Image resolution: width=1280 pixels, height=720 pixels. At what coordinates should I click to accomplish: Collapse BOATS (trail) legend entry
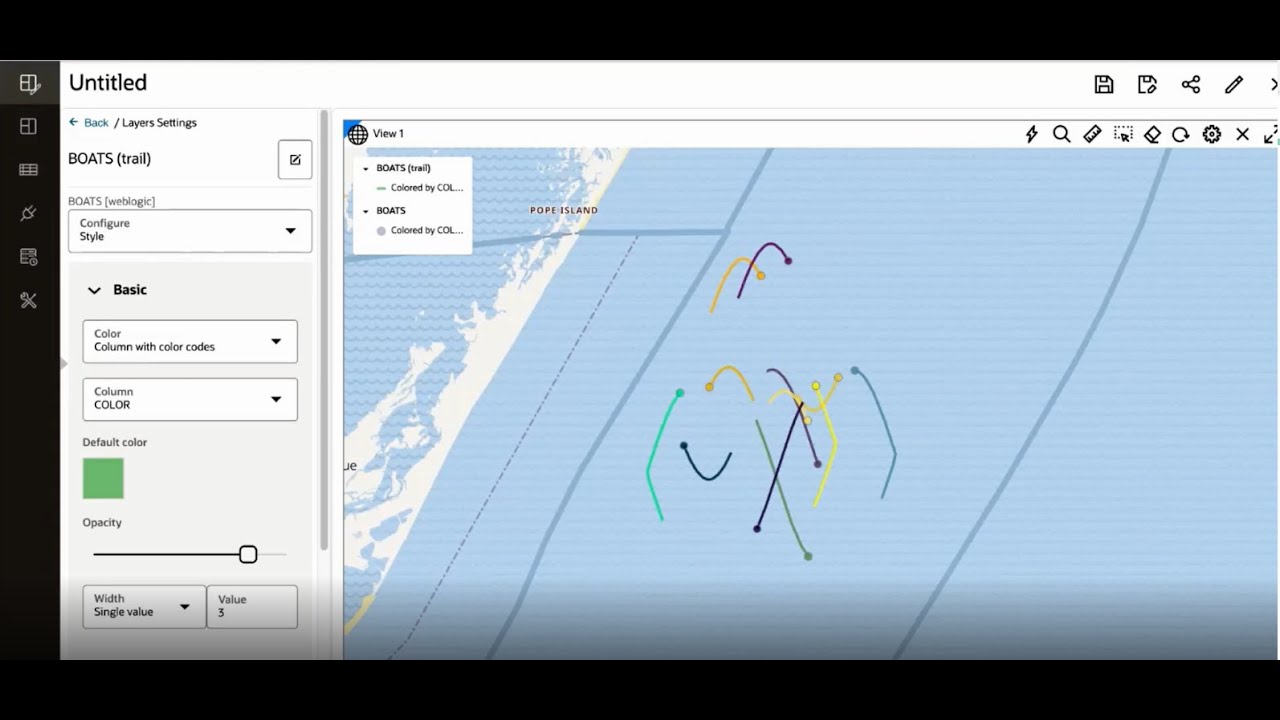tap(366, 169)
